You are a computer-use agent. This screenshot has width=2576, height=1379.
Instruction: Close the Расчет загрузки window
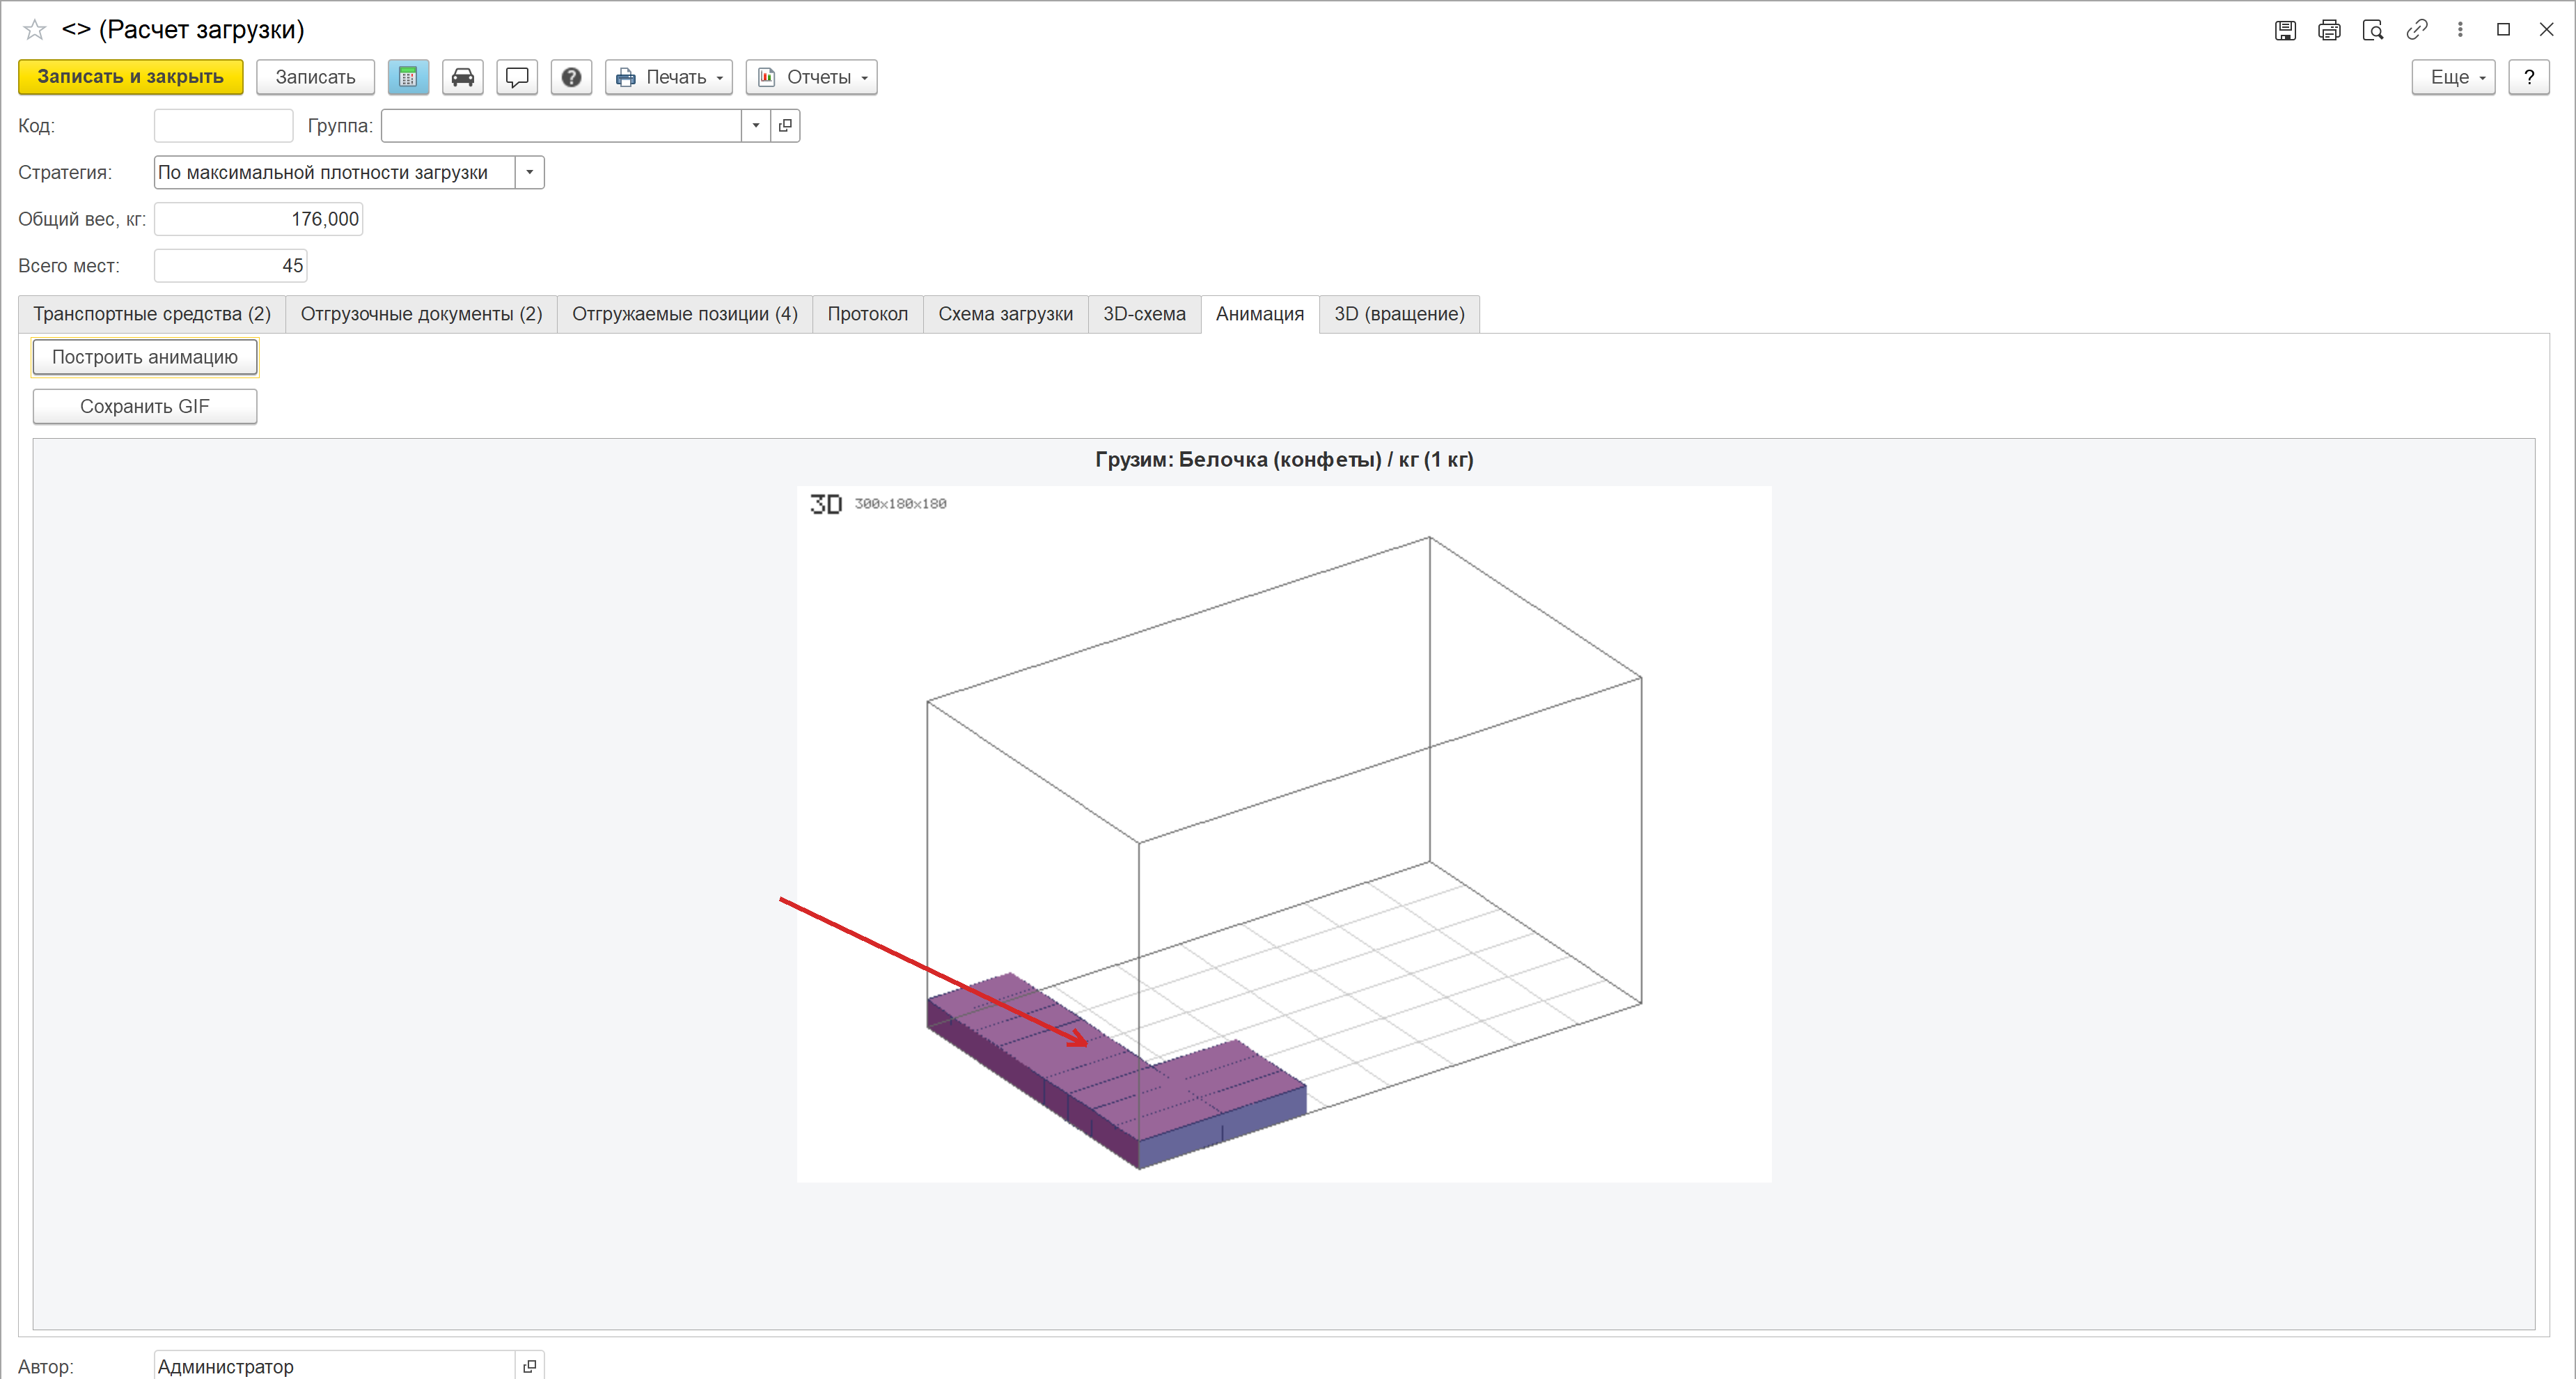click(x=2546, y=30)
